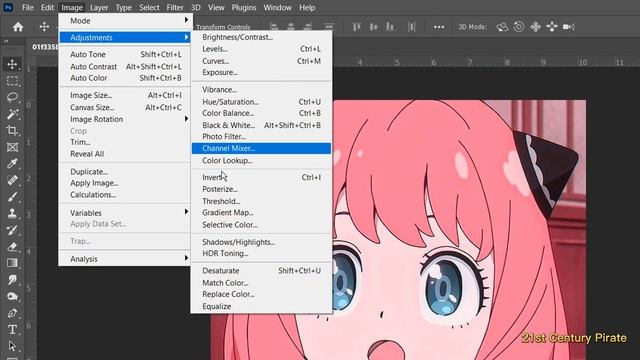Select Canvas Size in Image menu
Viewport: 640px width, 360px height.
pos(124,107)
